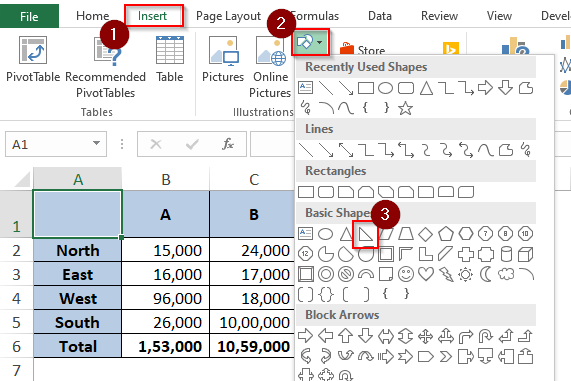Choose the Double Brace shape in Basic Shapes

pyautogui.click(x=326, y=294)
